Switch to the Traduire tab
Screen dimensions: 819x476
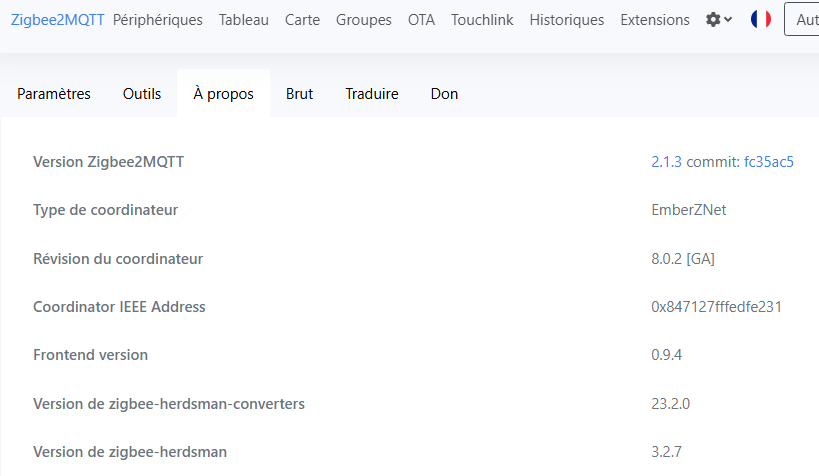click(372, 94)
